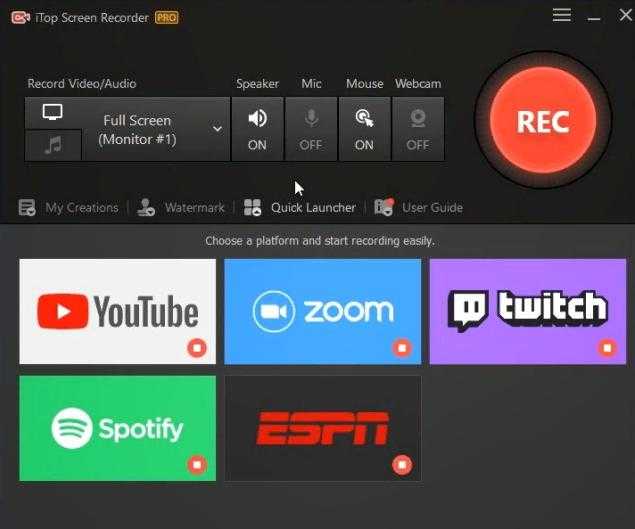Toggle the Mic OFF button
The image size is (635, 529).
click(x=311, y=129)
